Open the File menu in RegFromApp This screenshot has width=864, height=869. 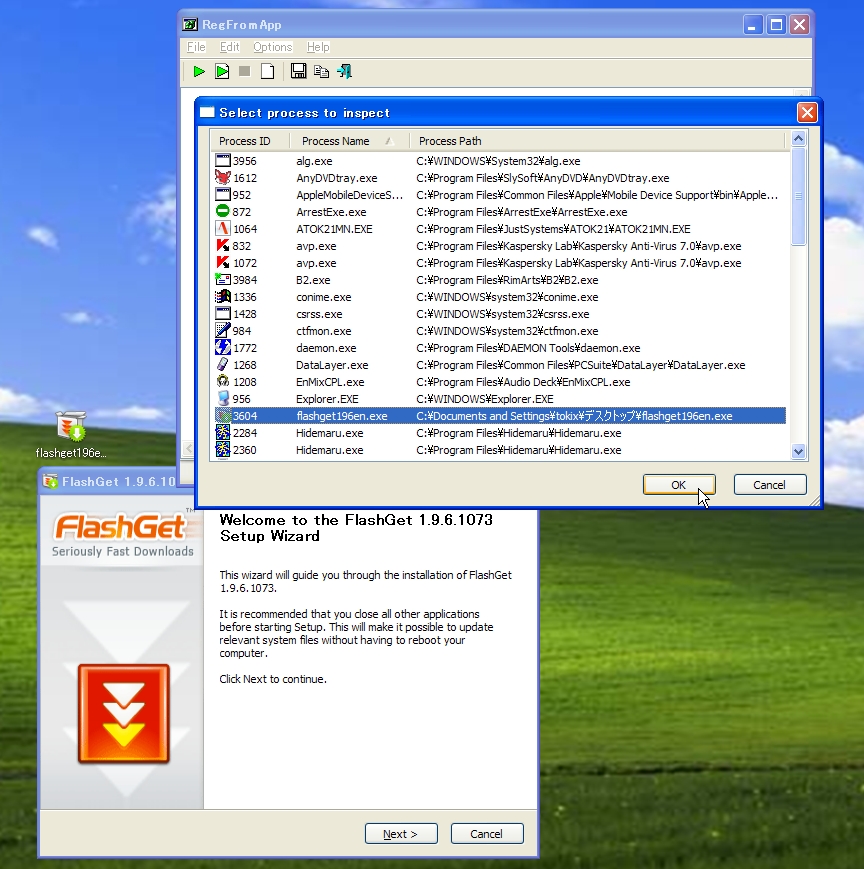tap(196, 47)
